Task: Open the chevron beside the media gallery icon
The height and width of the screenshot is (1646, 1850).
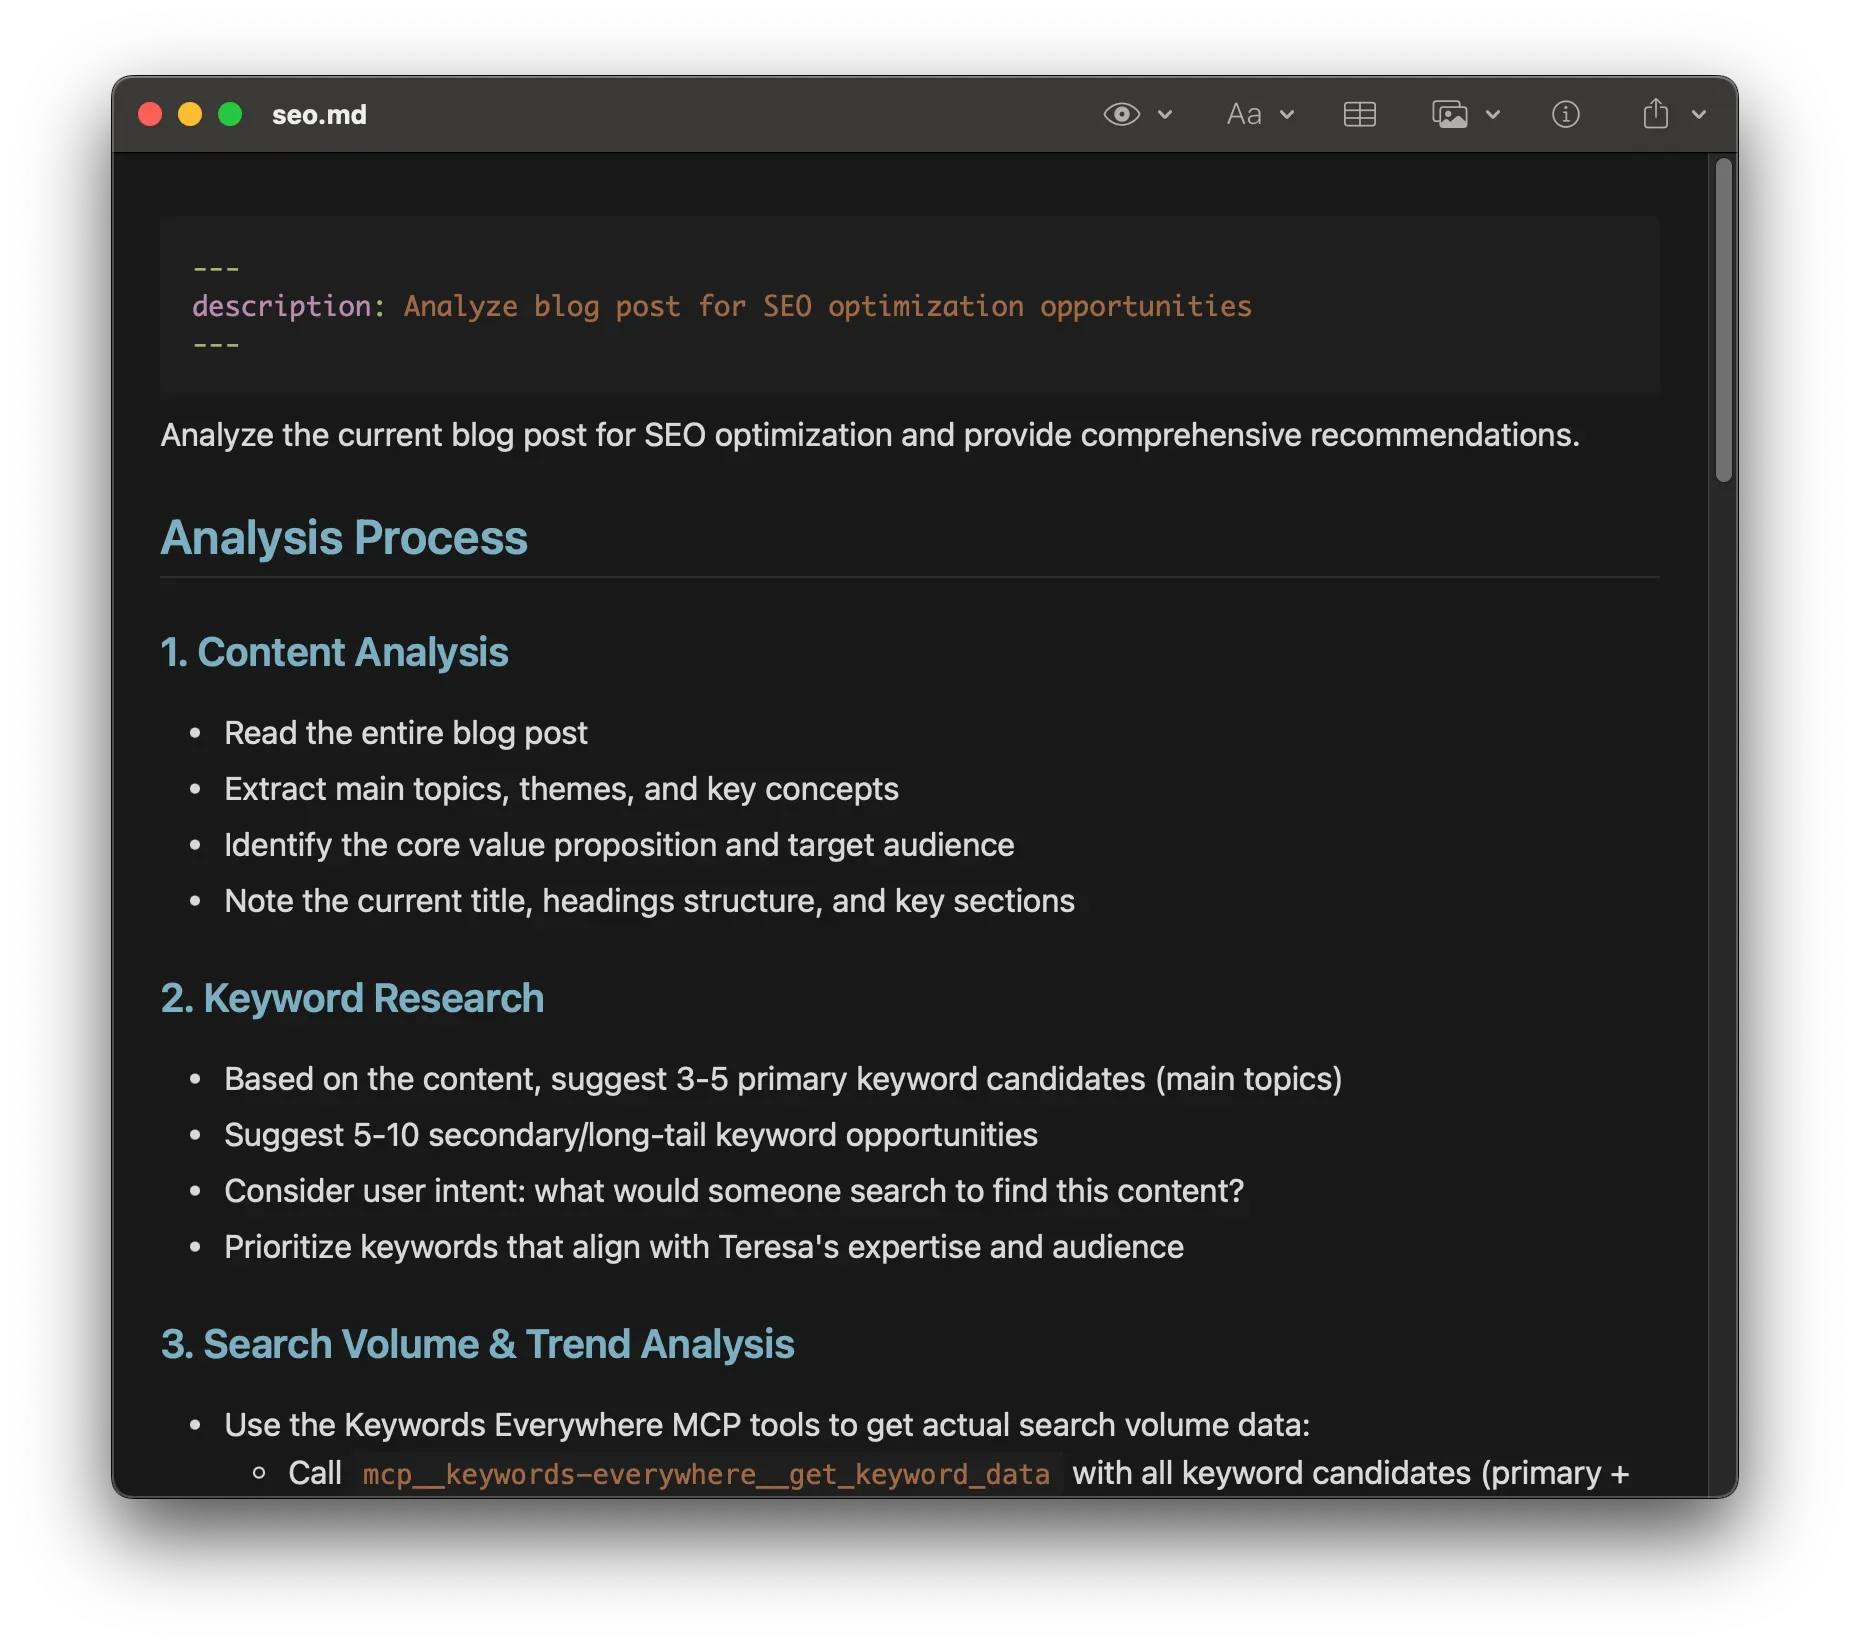Action: click(x=1494, y=114)
